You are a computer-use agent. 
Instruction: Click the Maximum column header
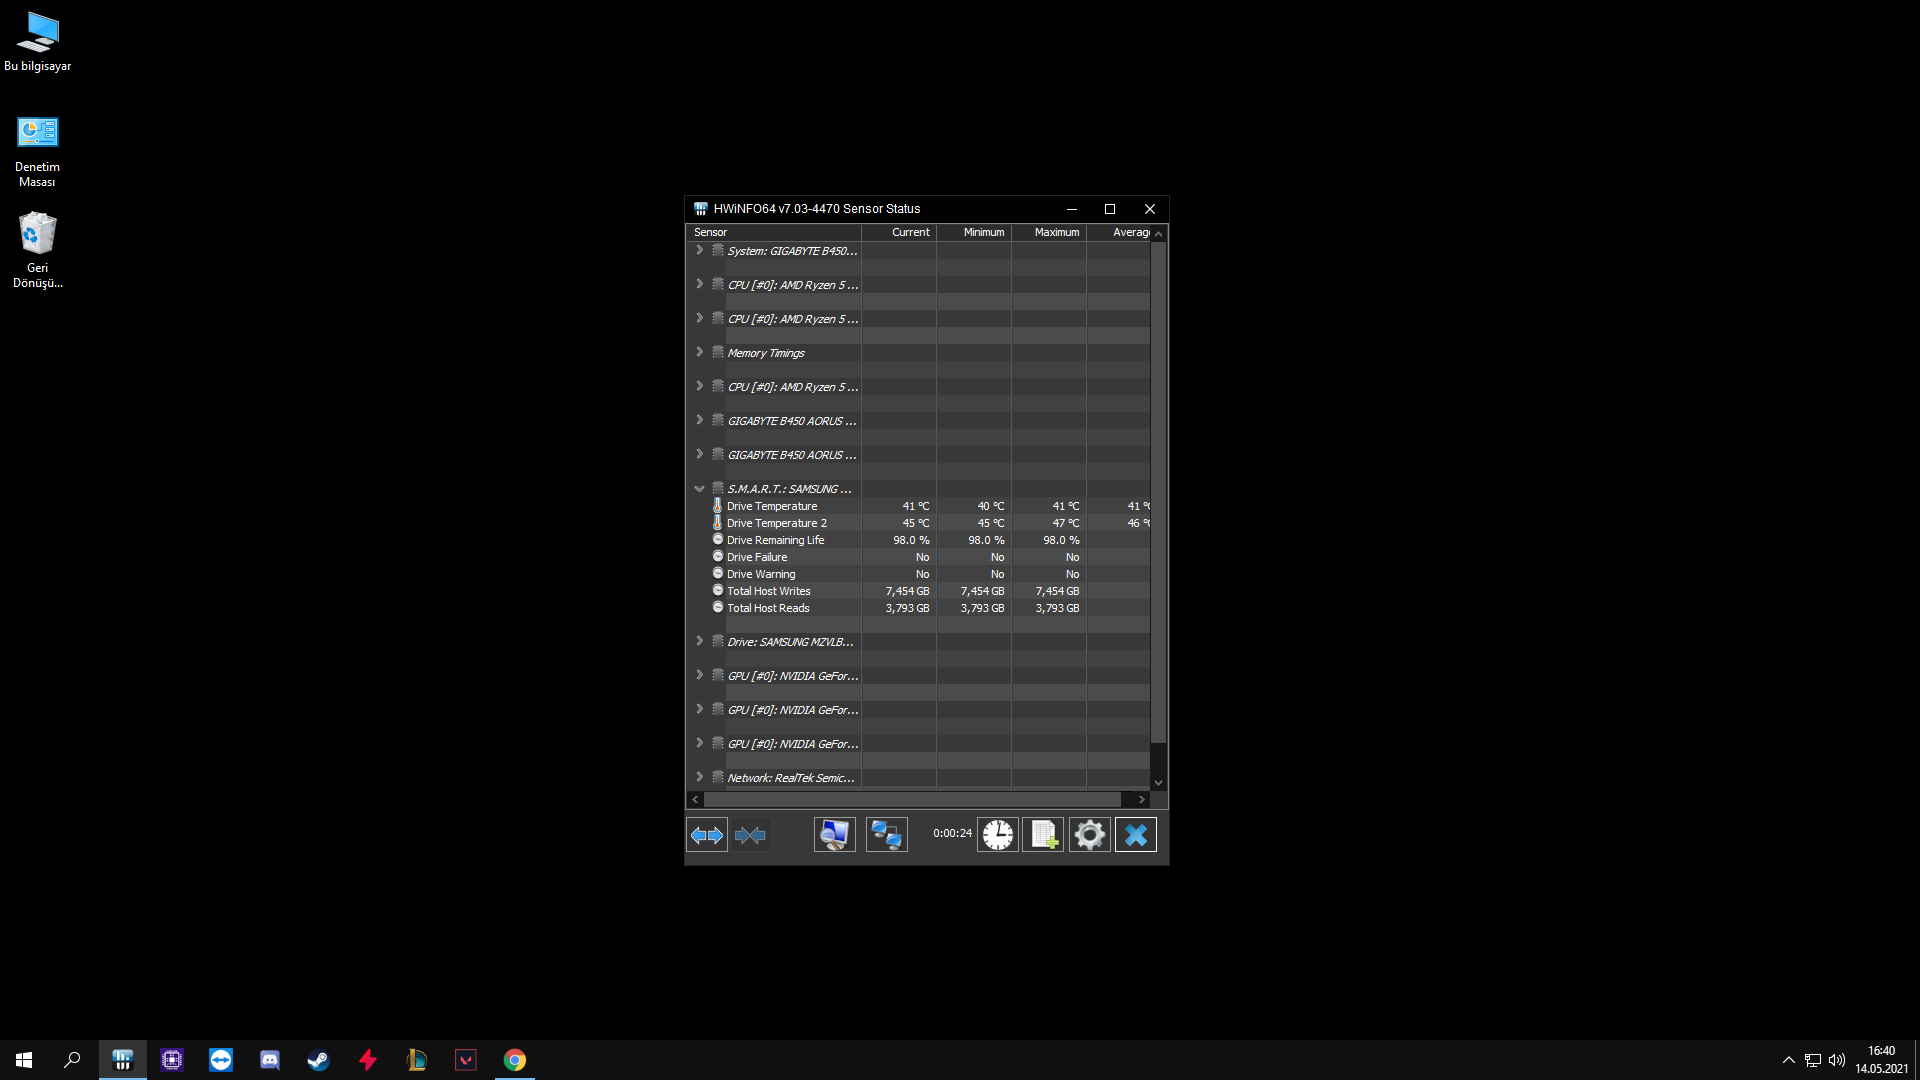1056,232
